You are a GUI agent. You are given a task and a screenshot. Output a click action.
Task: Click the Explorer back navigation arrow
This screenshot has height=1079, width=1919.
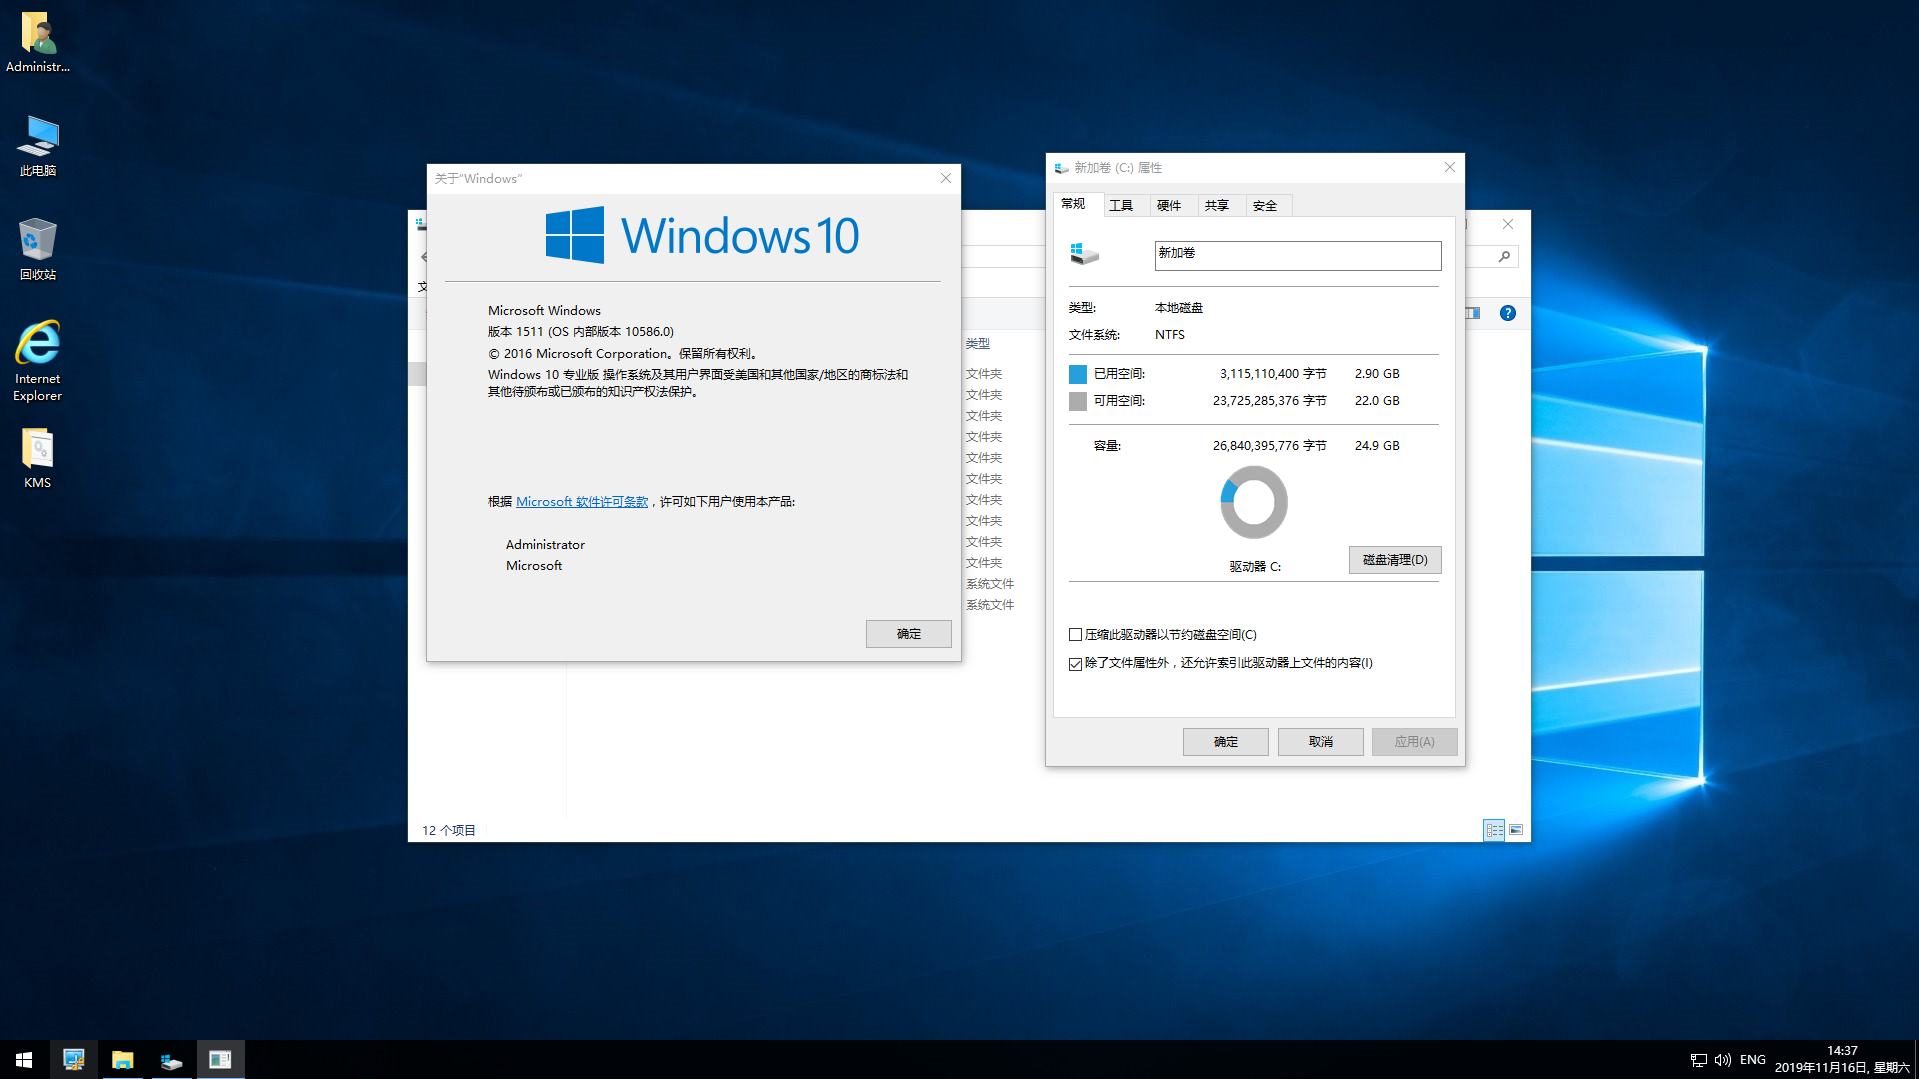[x=424, y=257]
